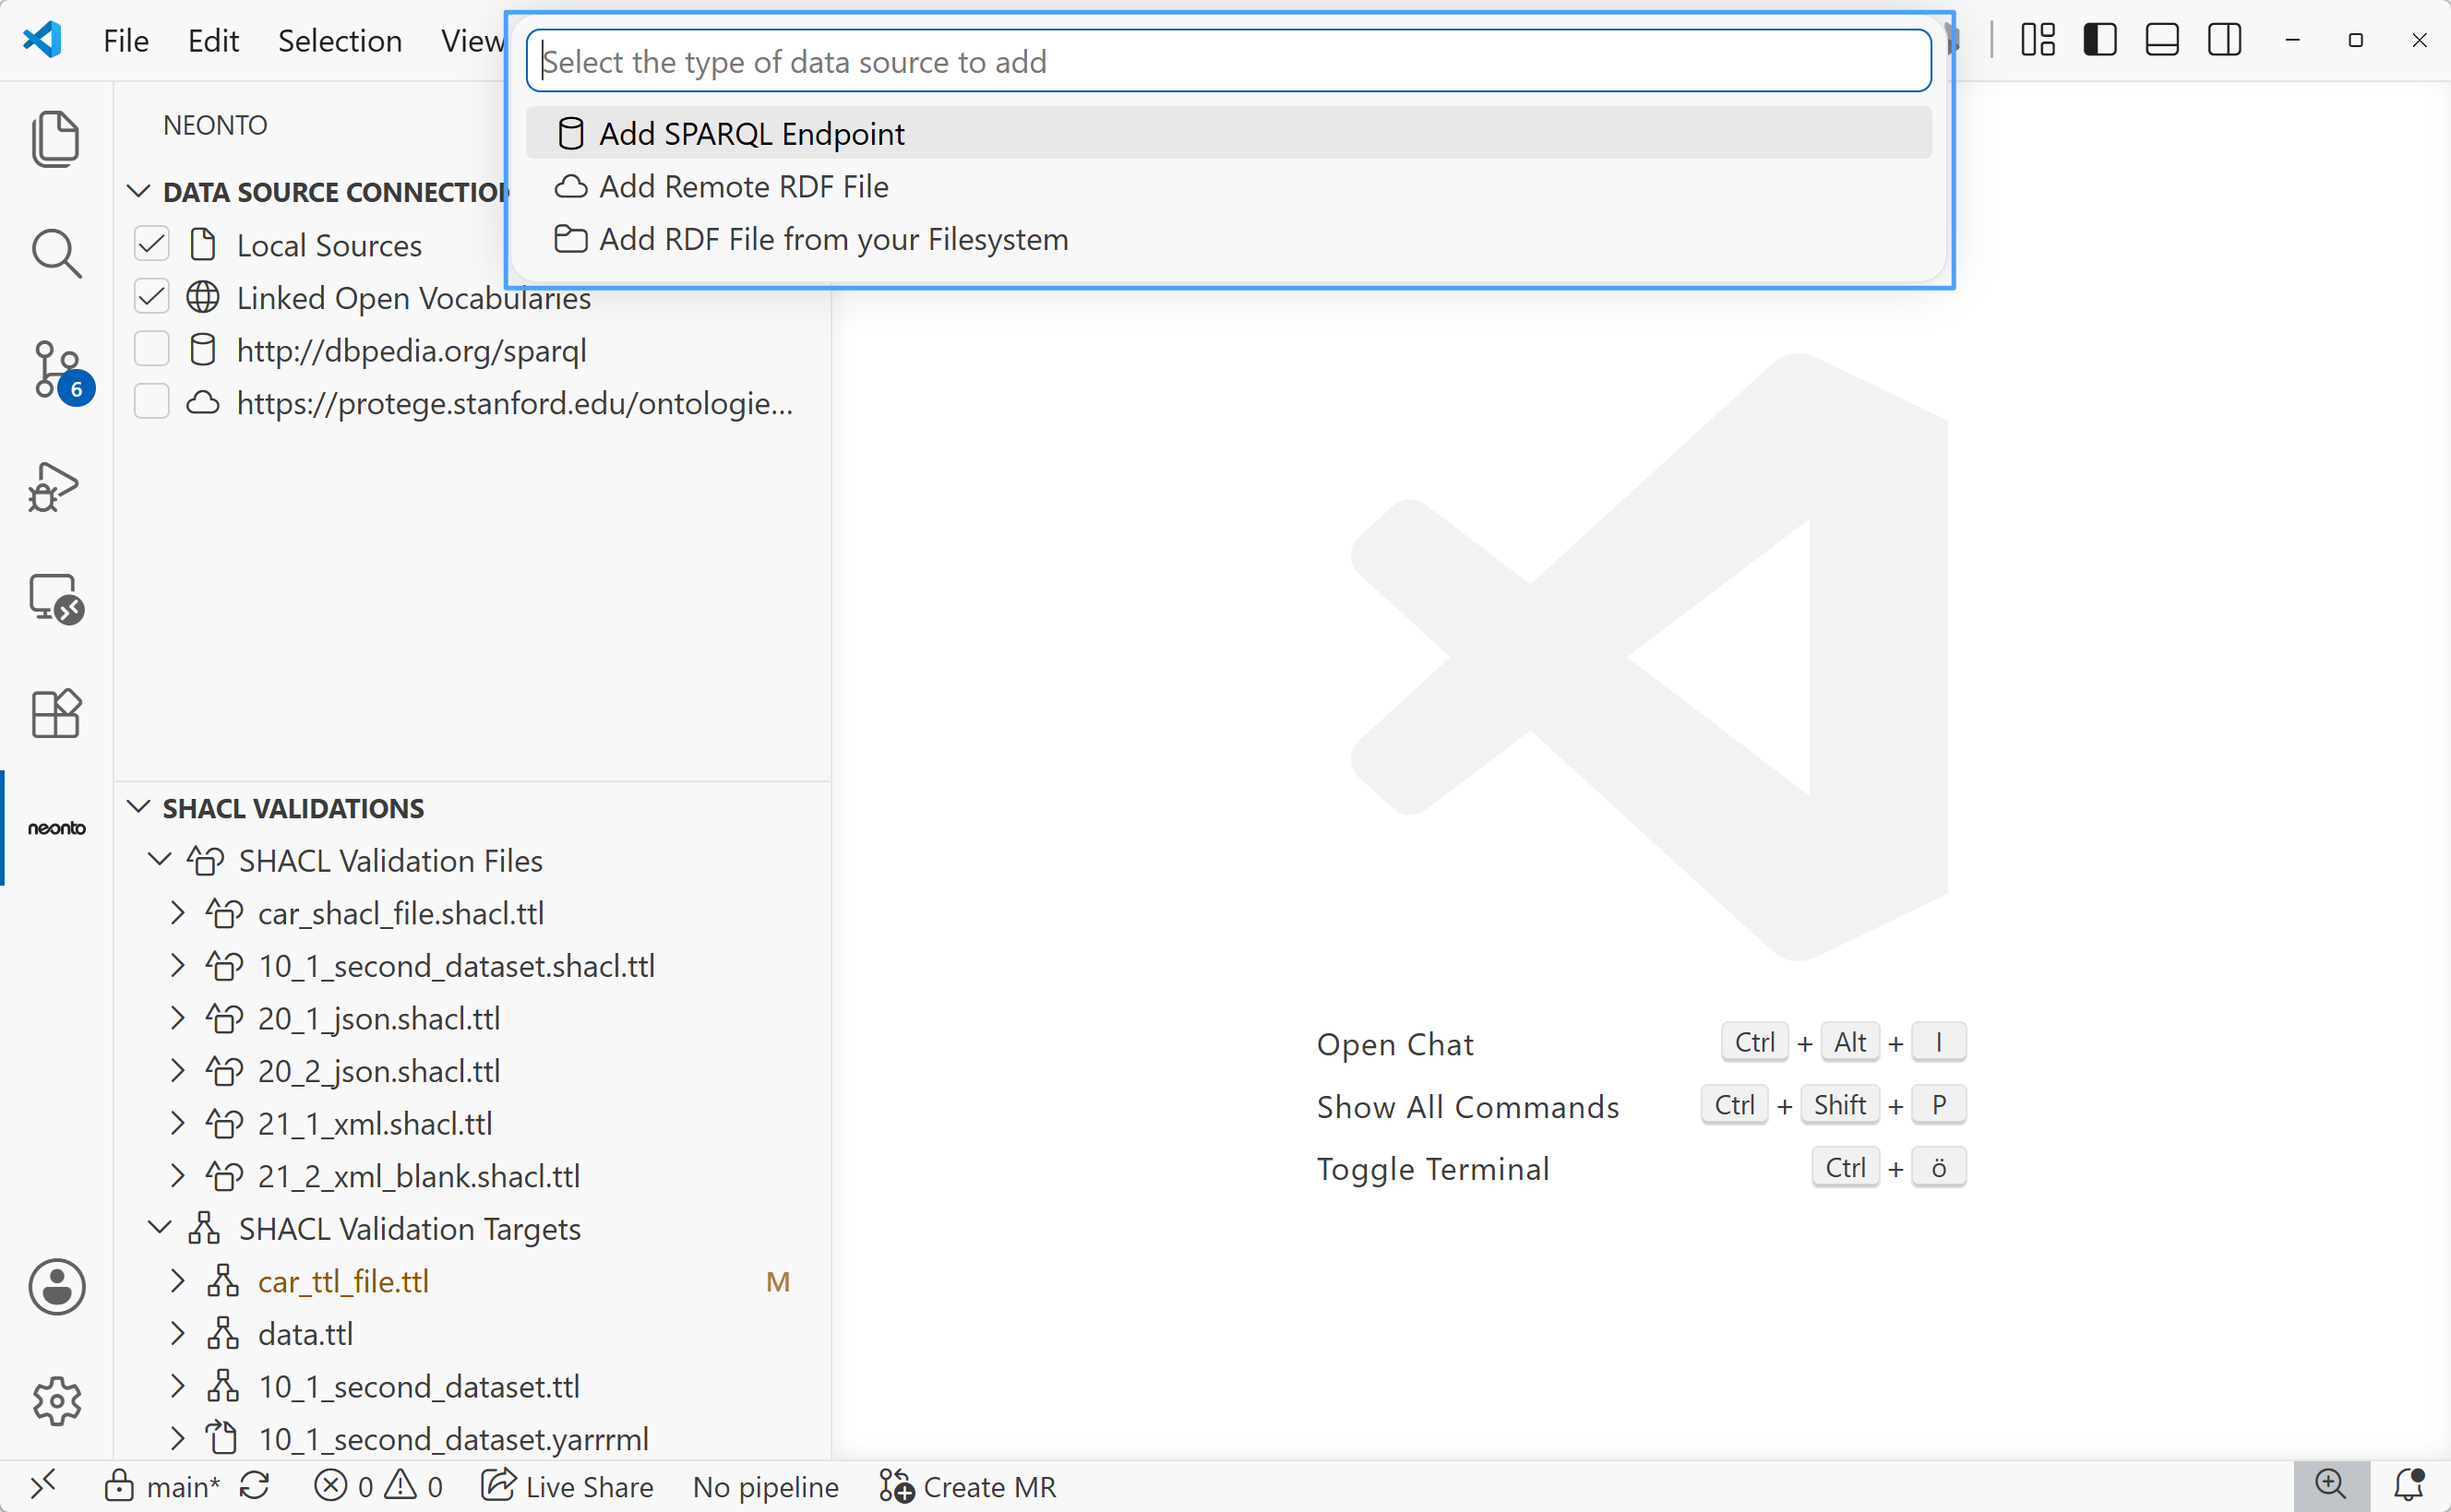2451x1512 pixels.
Task: Choose Add RDF File from your Filesystem
Action: click(x=1228, y=239)
